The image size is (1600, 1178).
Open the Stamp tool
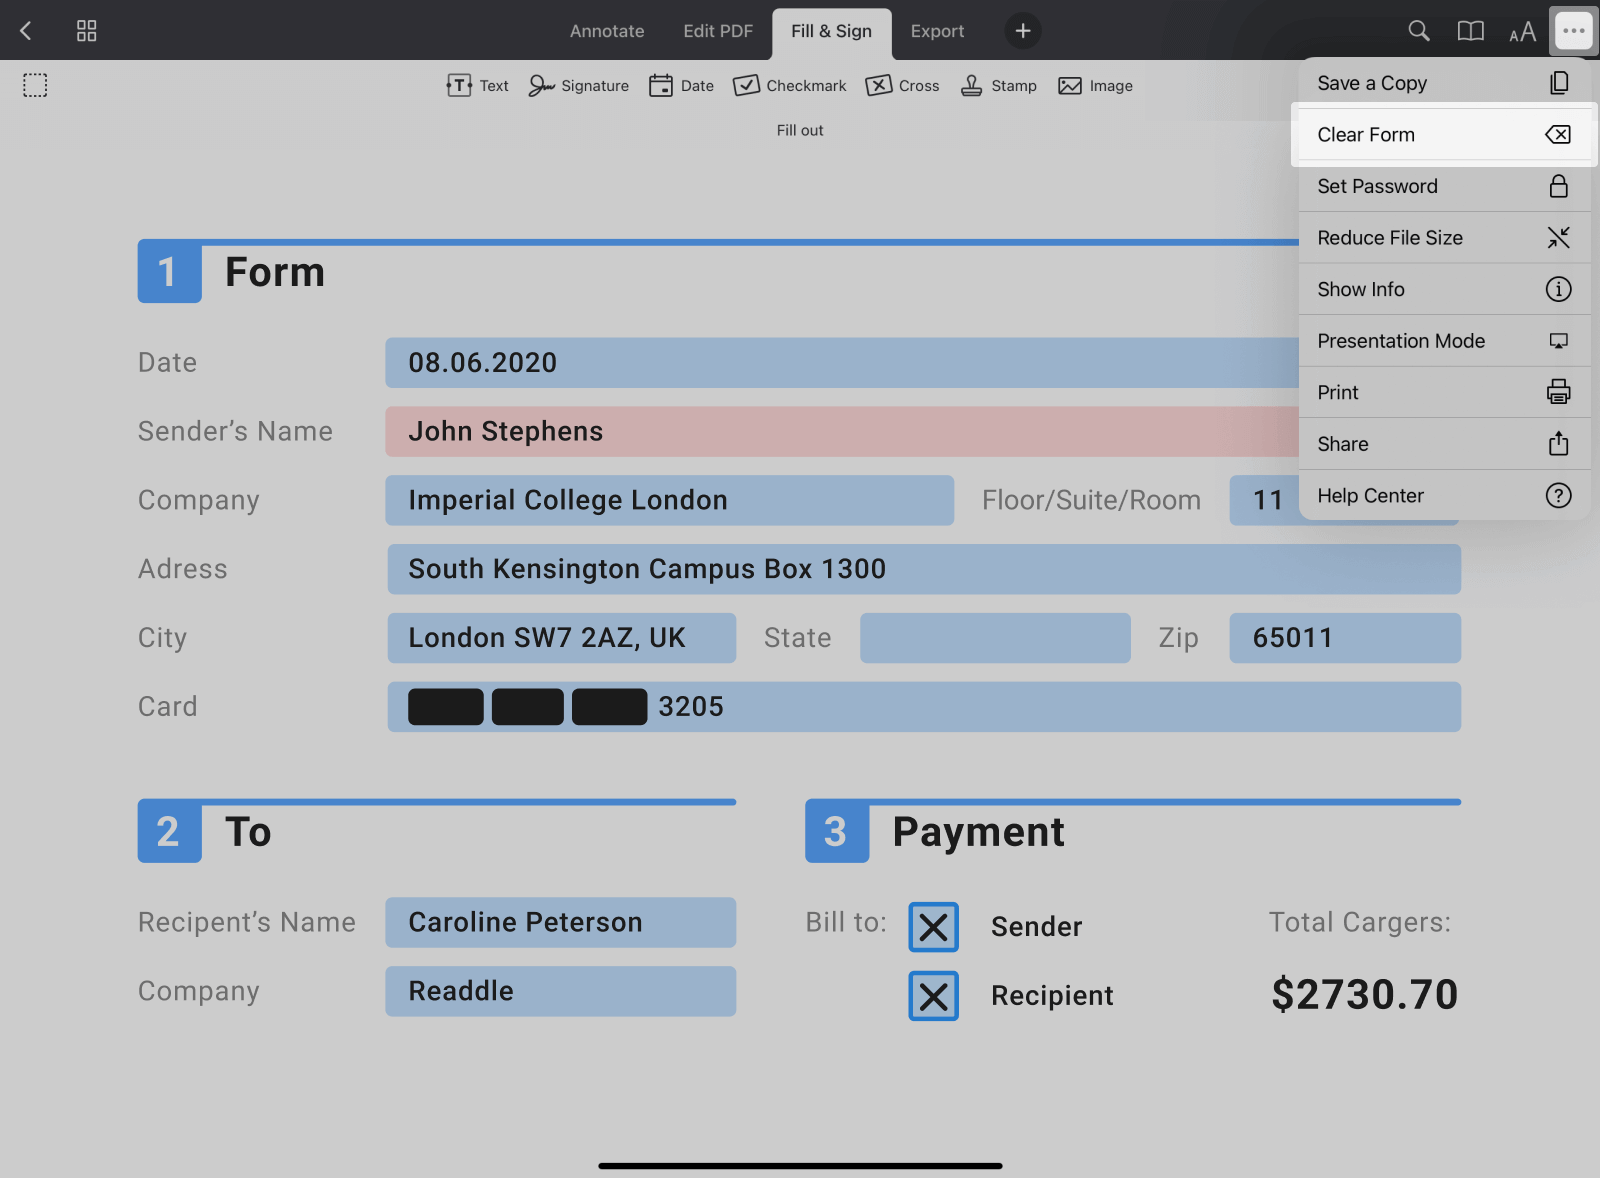pyautogui.click(x=998, y=85)
